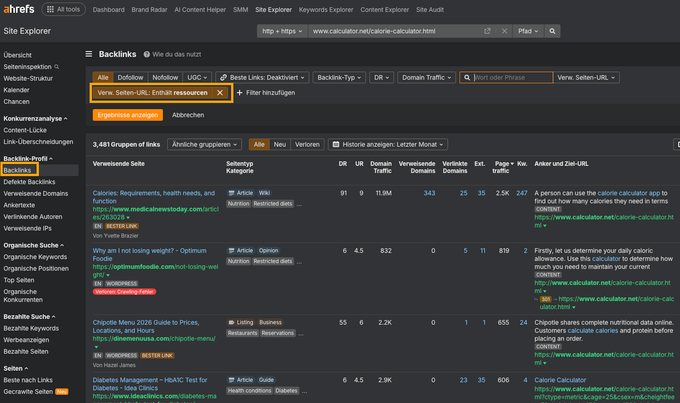Open the Backlink-Typ dropdown

click(x=339, y=78)
